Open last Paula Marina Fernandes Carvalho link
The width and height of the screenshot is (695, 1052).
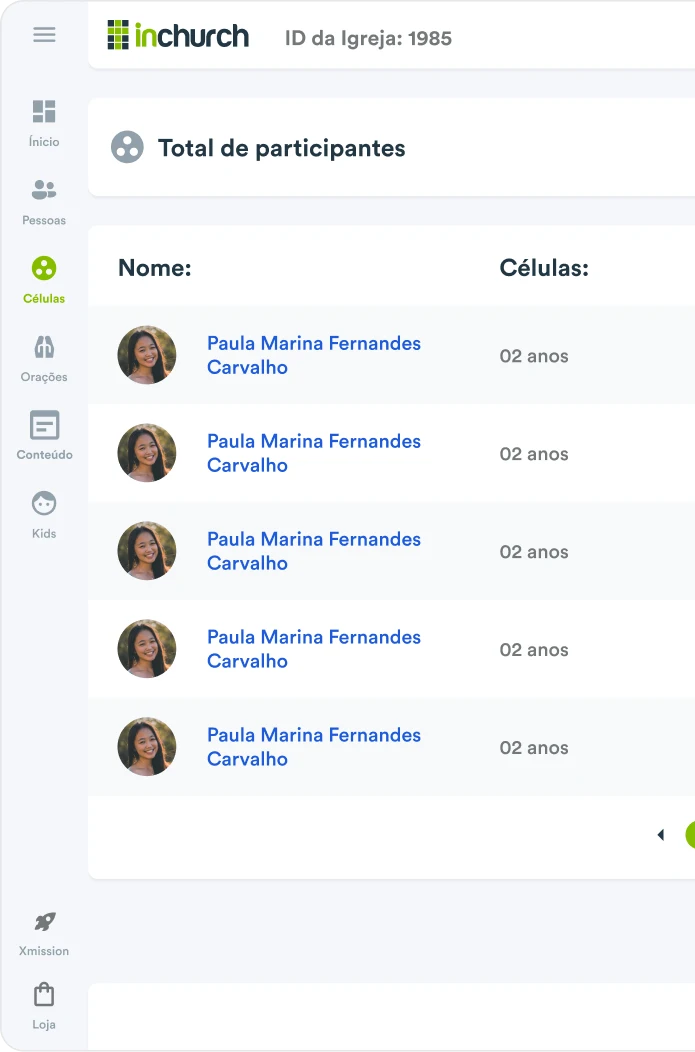pos(314,747)
